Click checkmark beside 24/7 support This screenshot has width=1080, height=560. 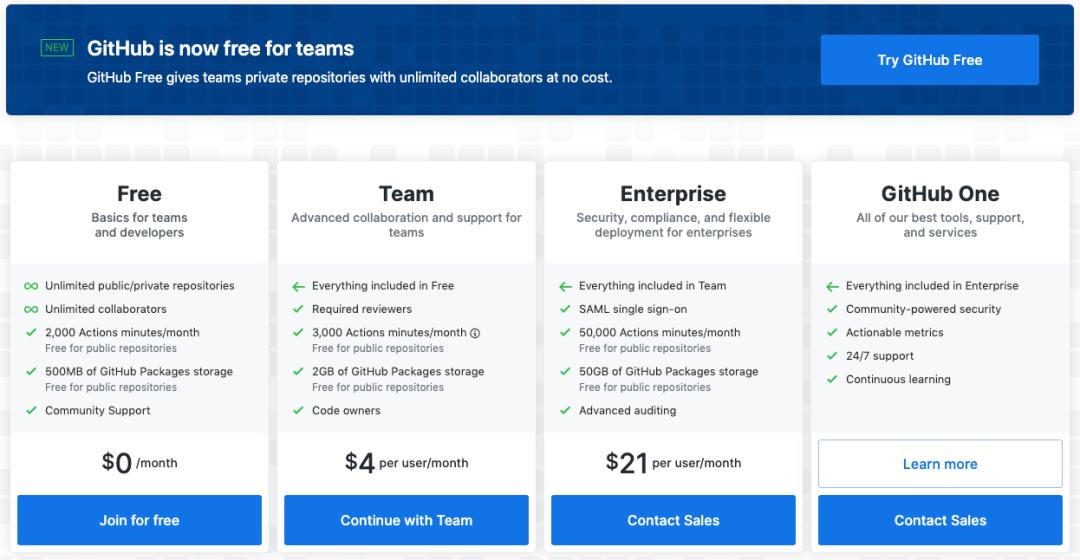(x=832, y=356)
